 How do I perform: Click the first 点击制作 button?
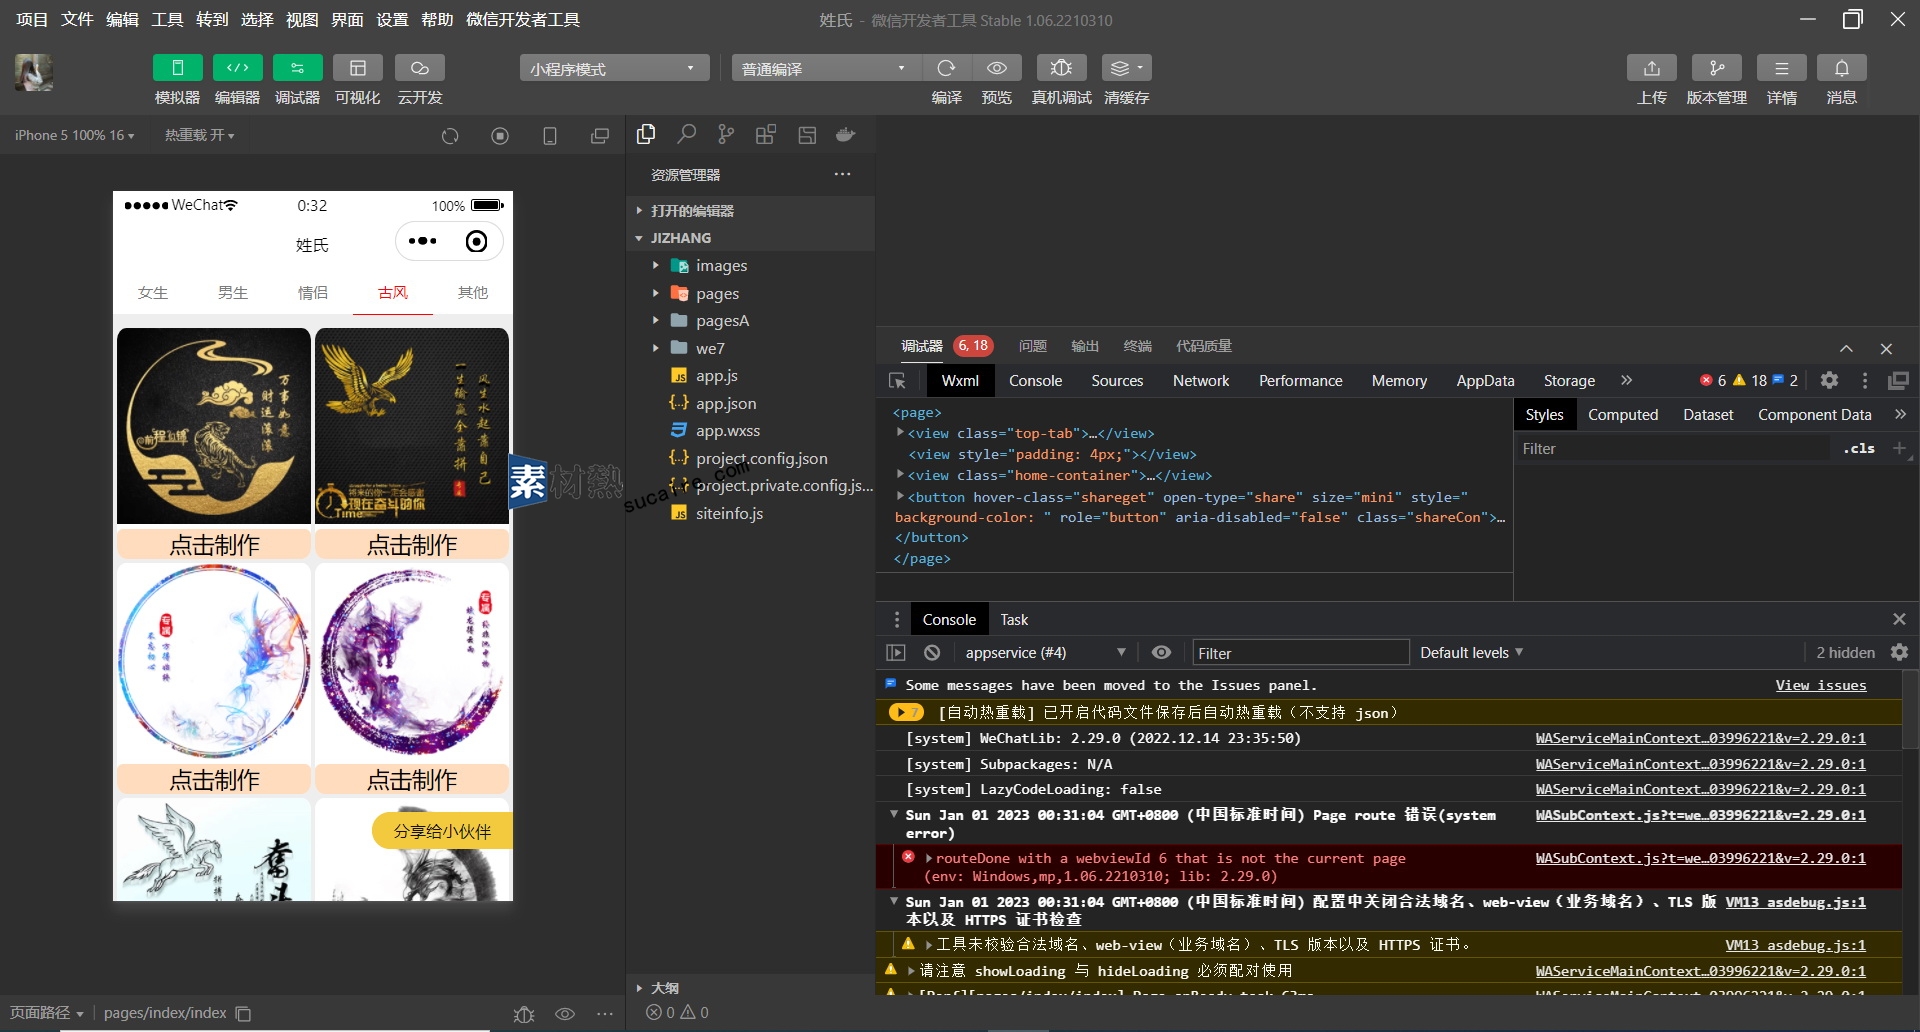point(214,545)
